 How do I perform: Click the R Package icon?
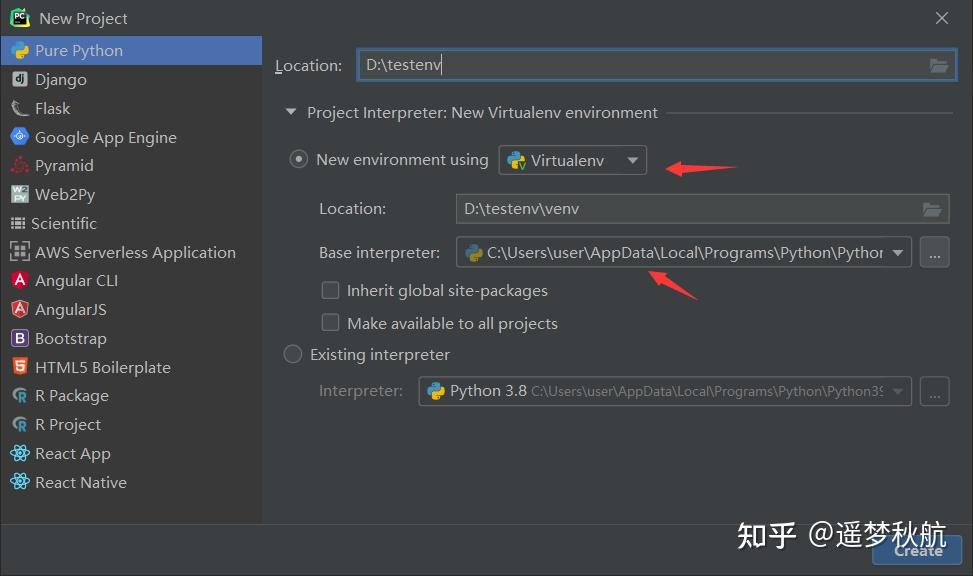pyautogui.click(x=20, y=395)
